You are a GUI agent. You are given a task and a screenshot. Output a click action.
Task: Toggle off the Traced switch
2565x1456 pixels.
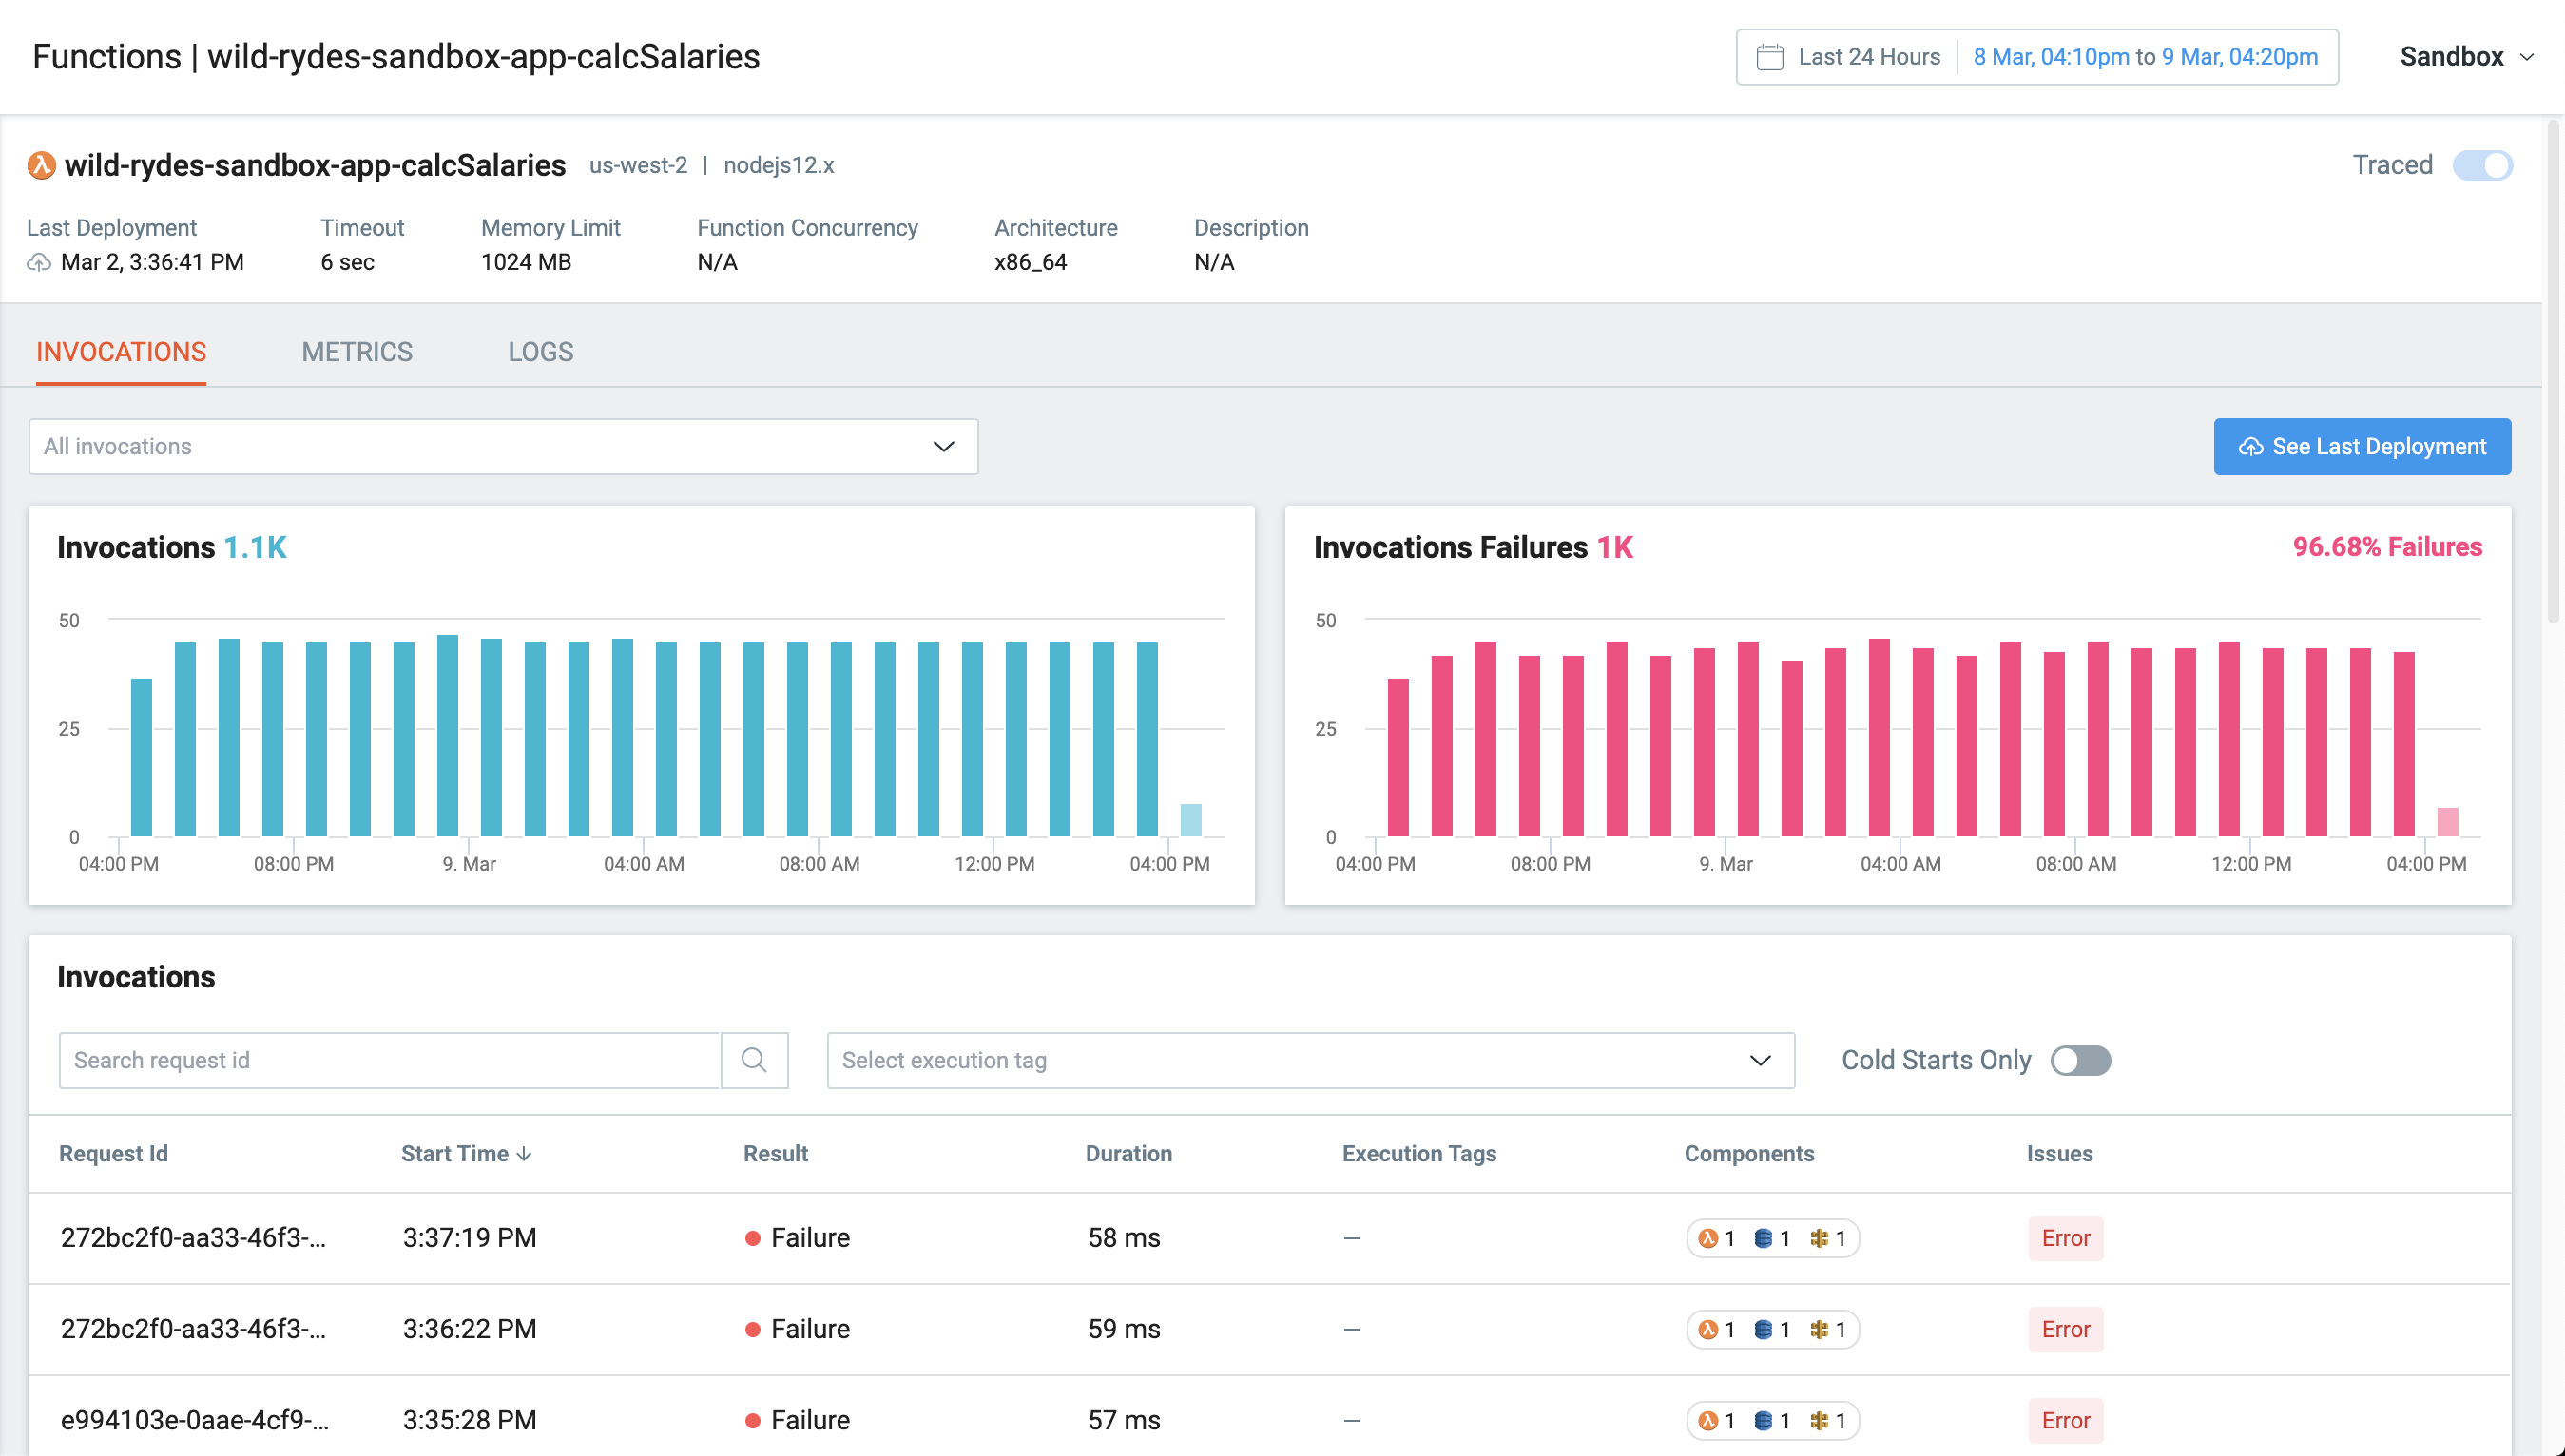click(x=2482, y=165)
